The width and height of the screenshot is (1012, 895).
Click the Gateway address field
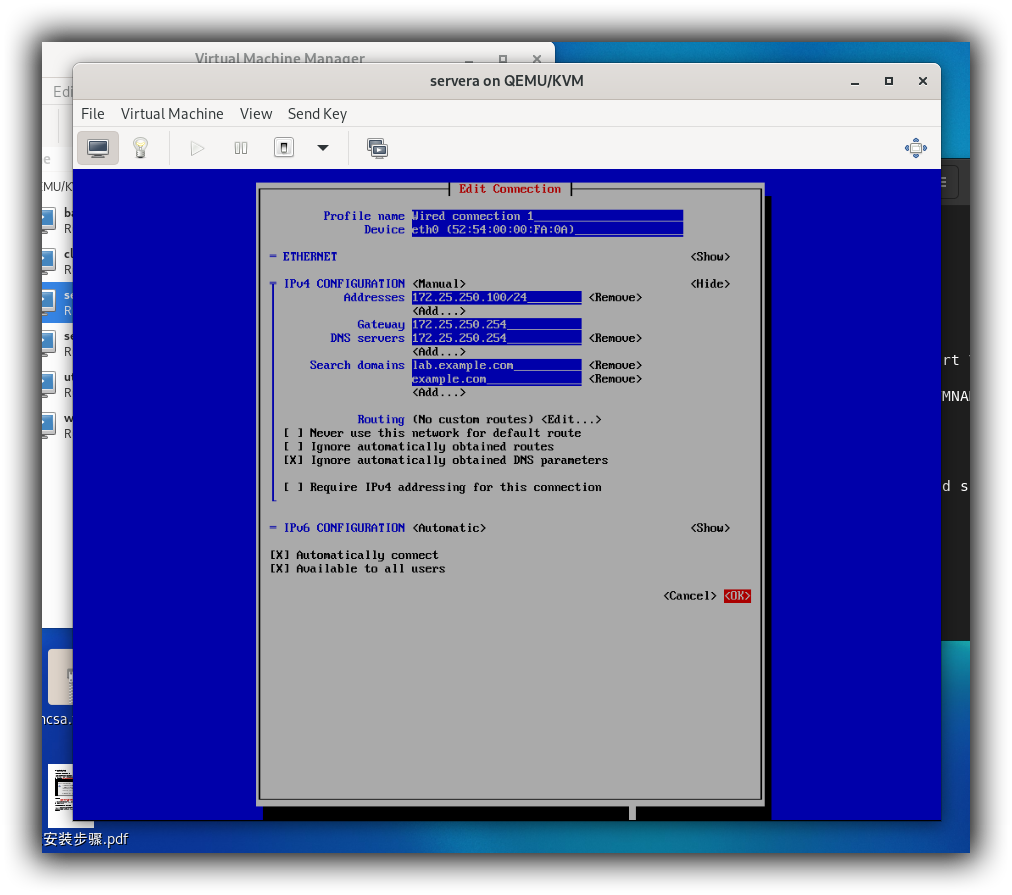coord(496,325)
